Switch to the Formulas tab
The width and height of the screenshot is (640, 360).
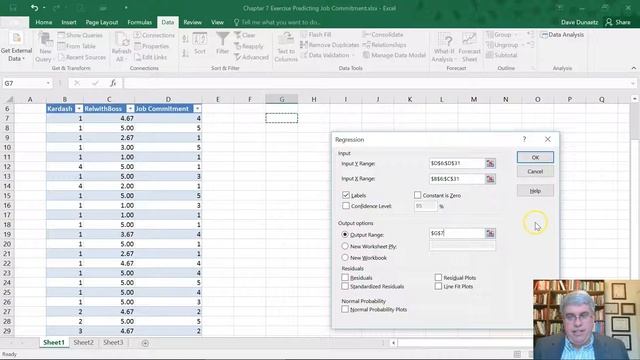point(140,22)
